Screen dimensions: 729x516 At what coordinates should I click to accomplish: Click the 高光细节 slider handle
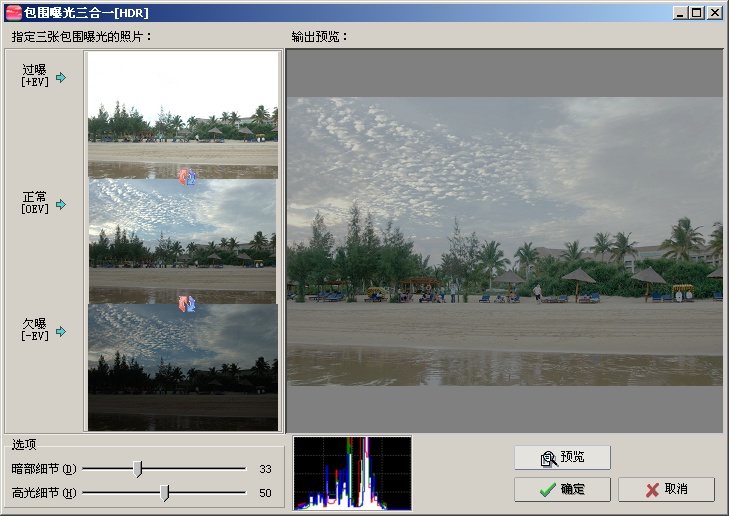coord(165,493)
